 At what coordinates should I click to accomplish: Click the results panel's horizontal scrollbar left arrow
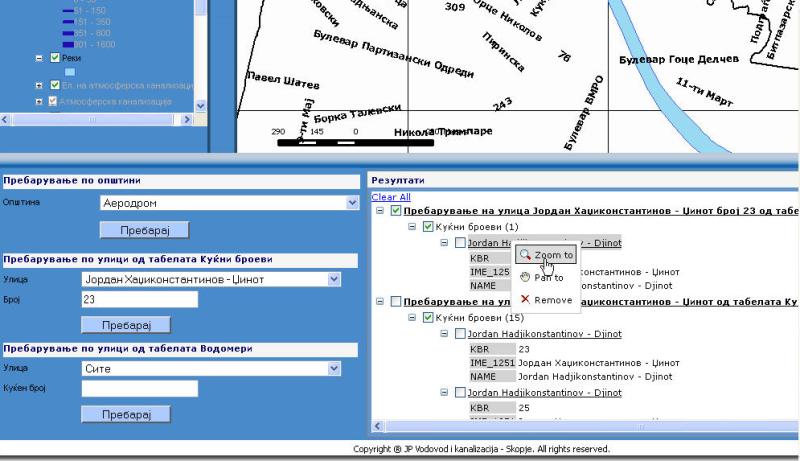(378, 426)
